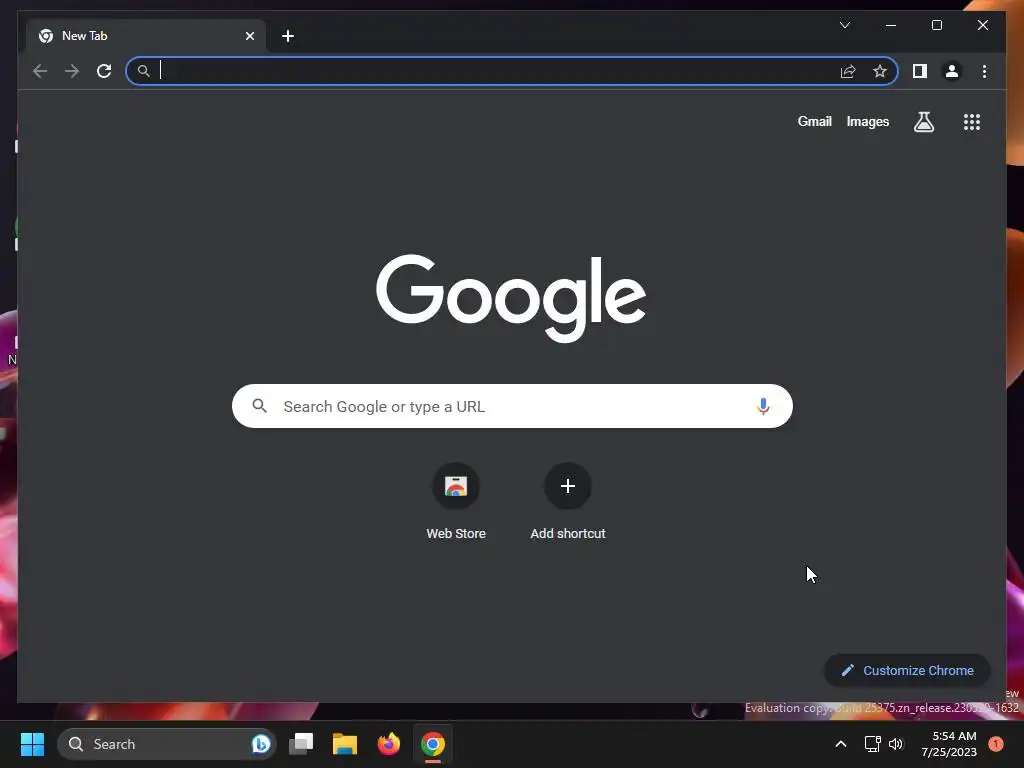Minimize the Chrome window
Screen dimensions: 1024x768
(x=891, y=25)
